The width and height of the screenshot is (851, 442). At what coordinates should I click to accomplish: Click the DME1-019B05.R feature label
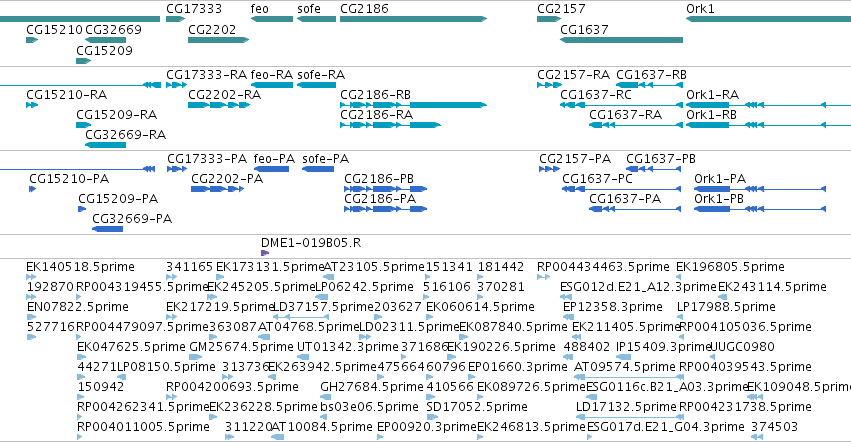[311, 243]
